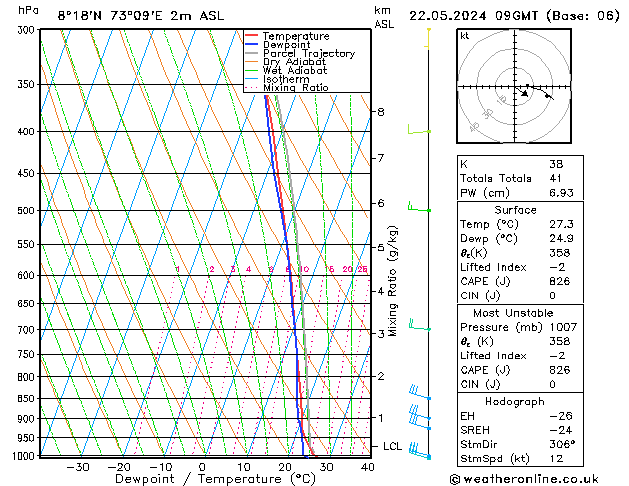Click the 850 hPa pressure axis label
Viewport: 629px width, 486px height.
click(x=26, y=399)
